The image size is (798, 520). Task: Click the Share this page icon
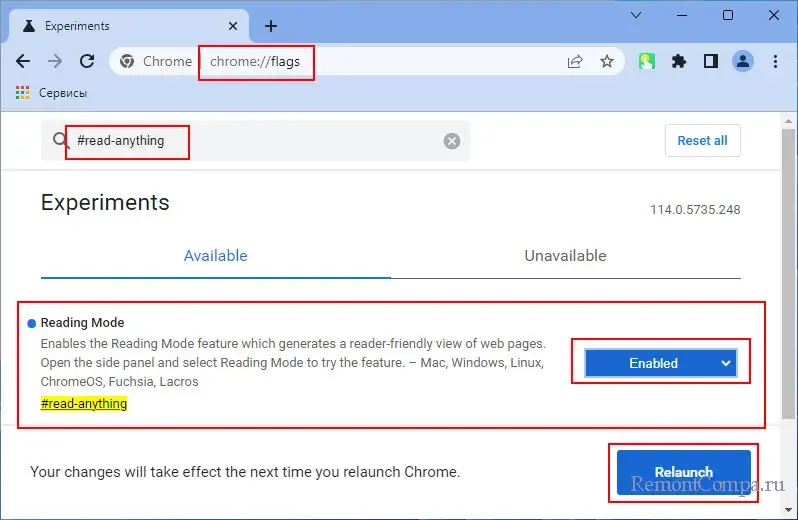tap(575, 61)
